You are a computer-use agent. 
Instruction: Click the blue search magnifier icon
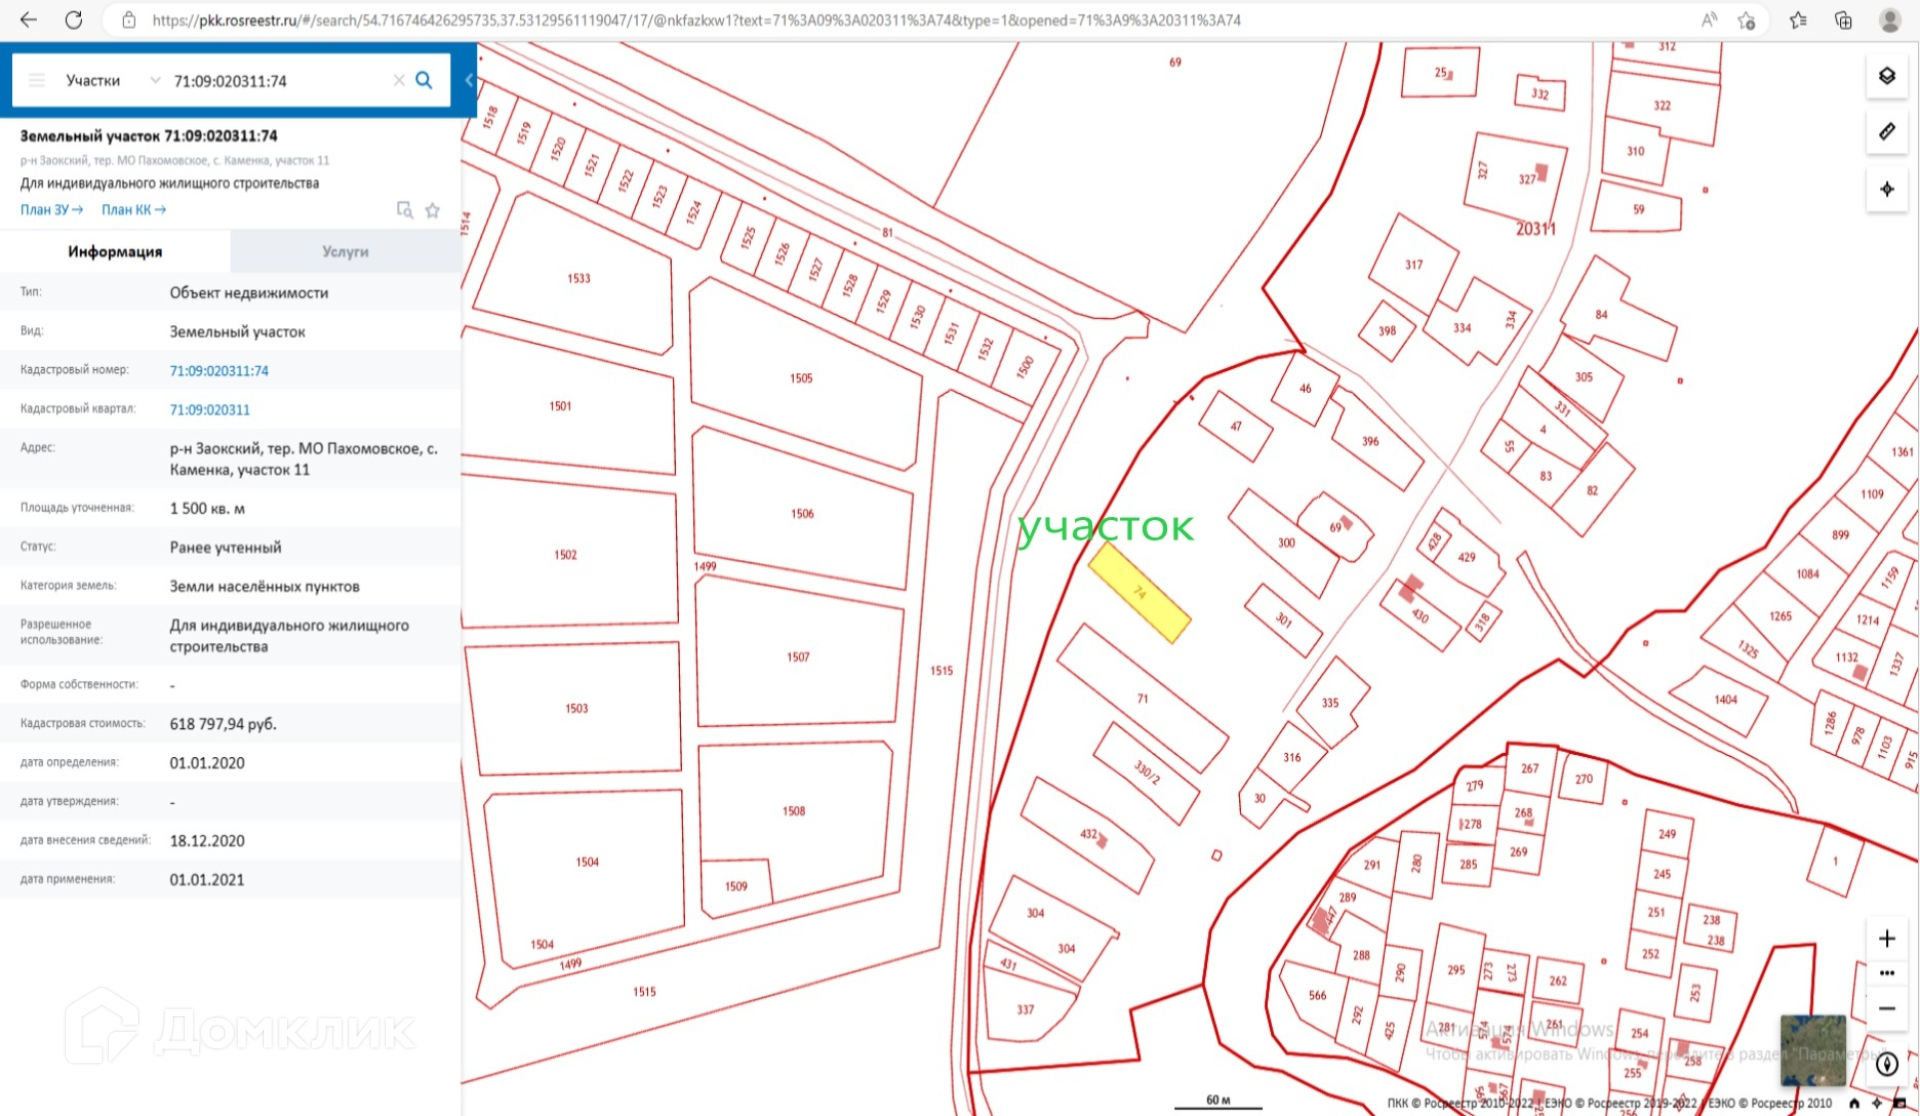click(424, 80)
